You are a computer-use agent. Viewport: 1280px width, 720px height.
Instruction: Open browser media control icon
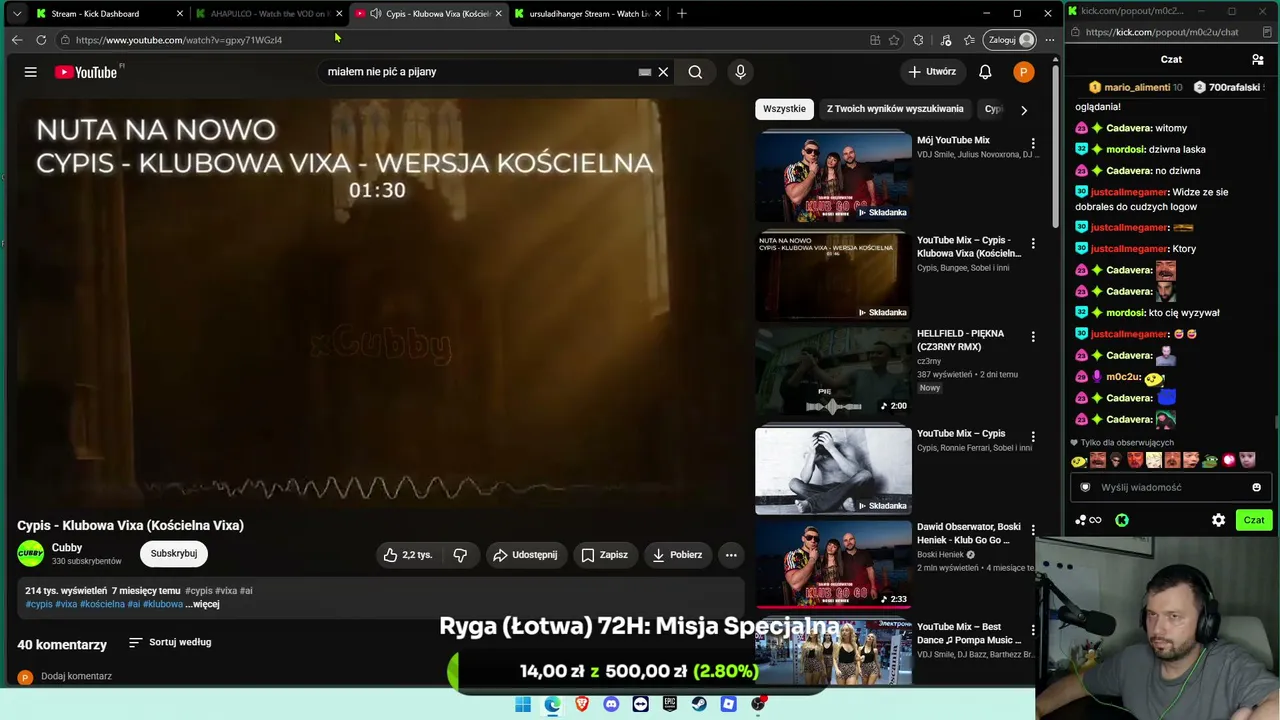click(x=946, y=40)
